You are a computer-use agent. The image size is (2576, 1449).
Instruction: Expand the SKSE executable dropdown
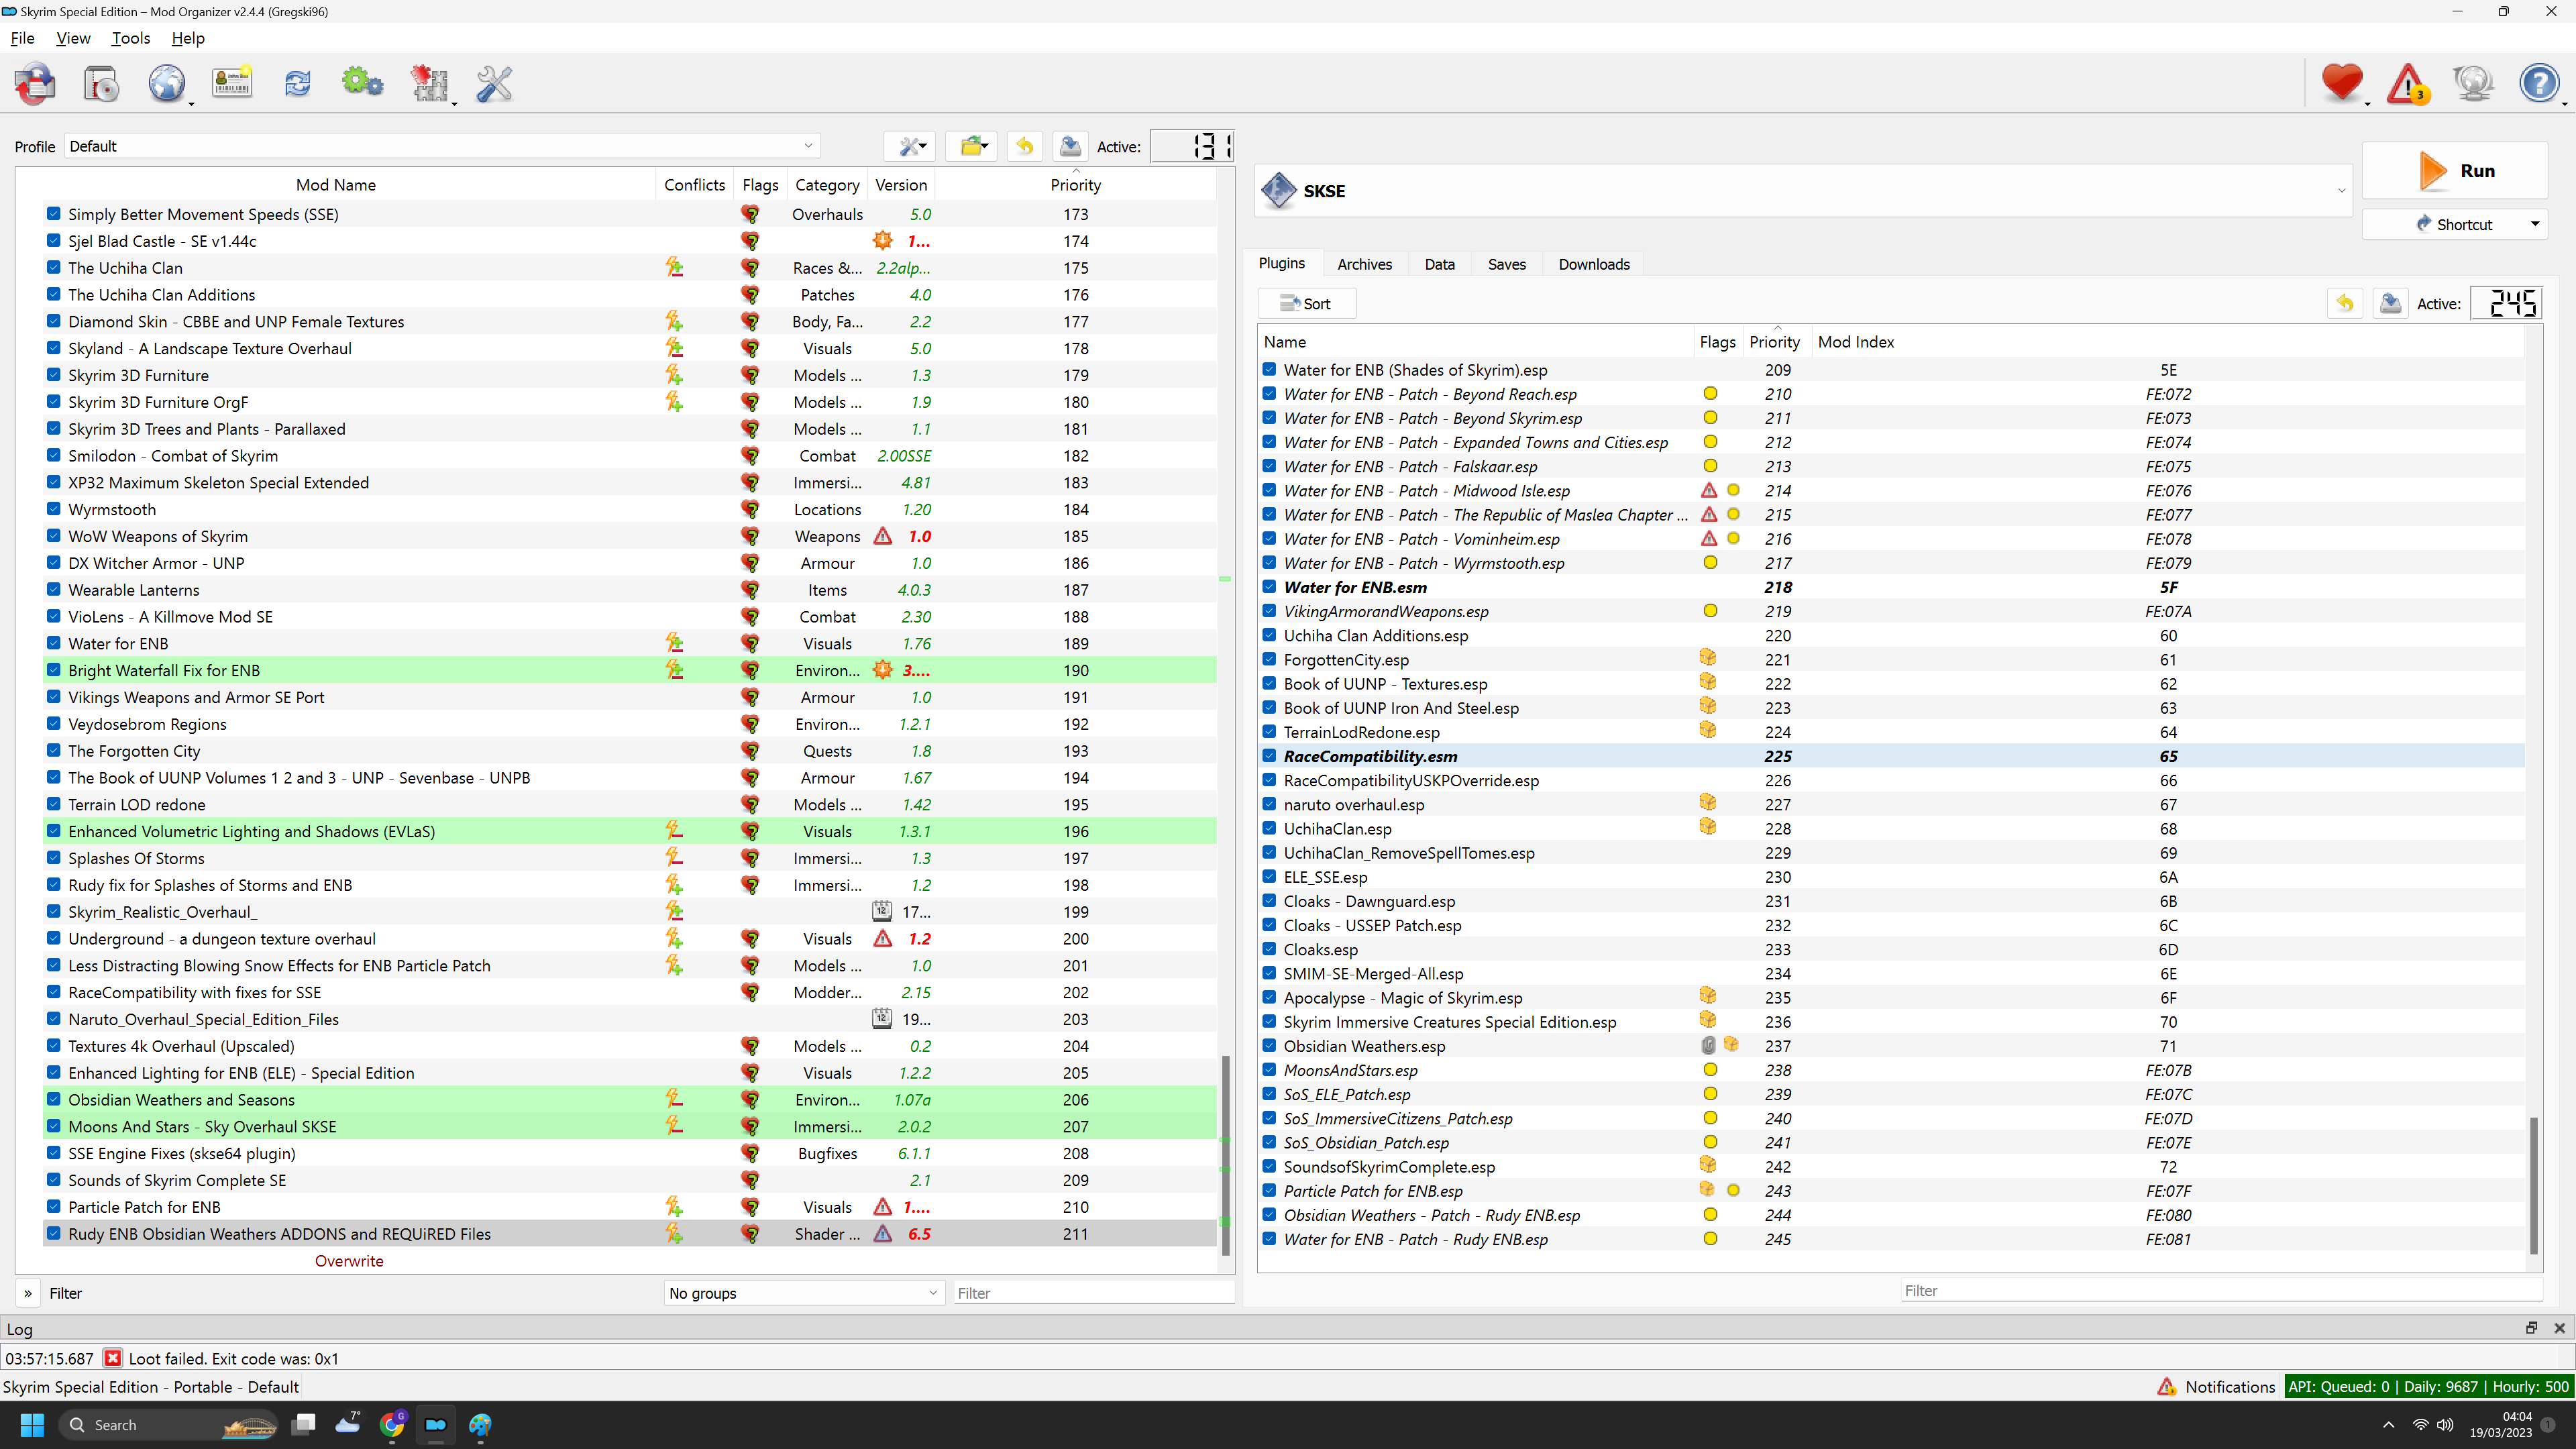[2340, 191]
